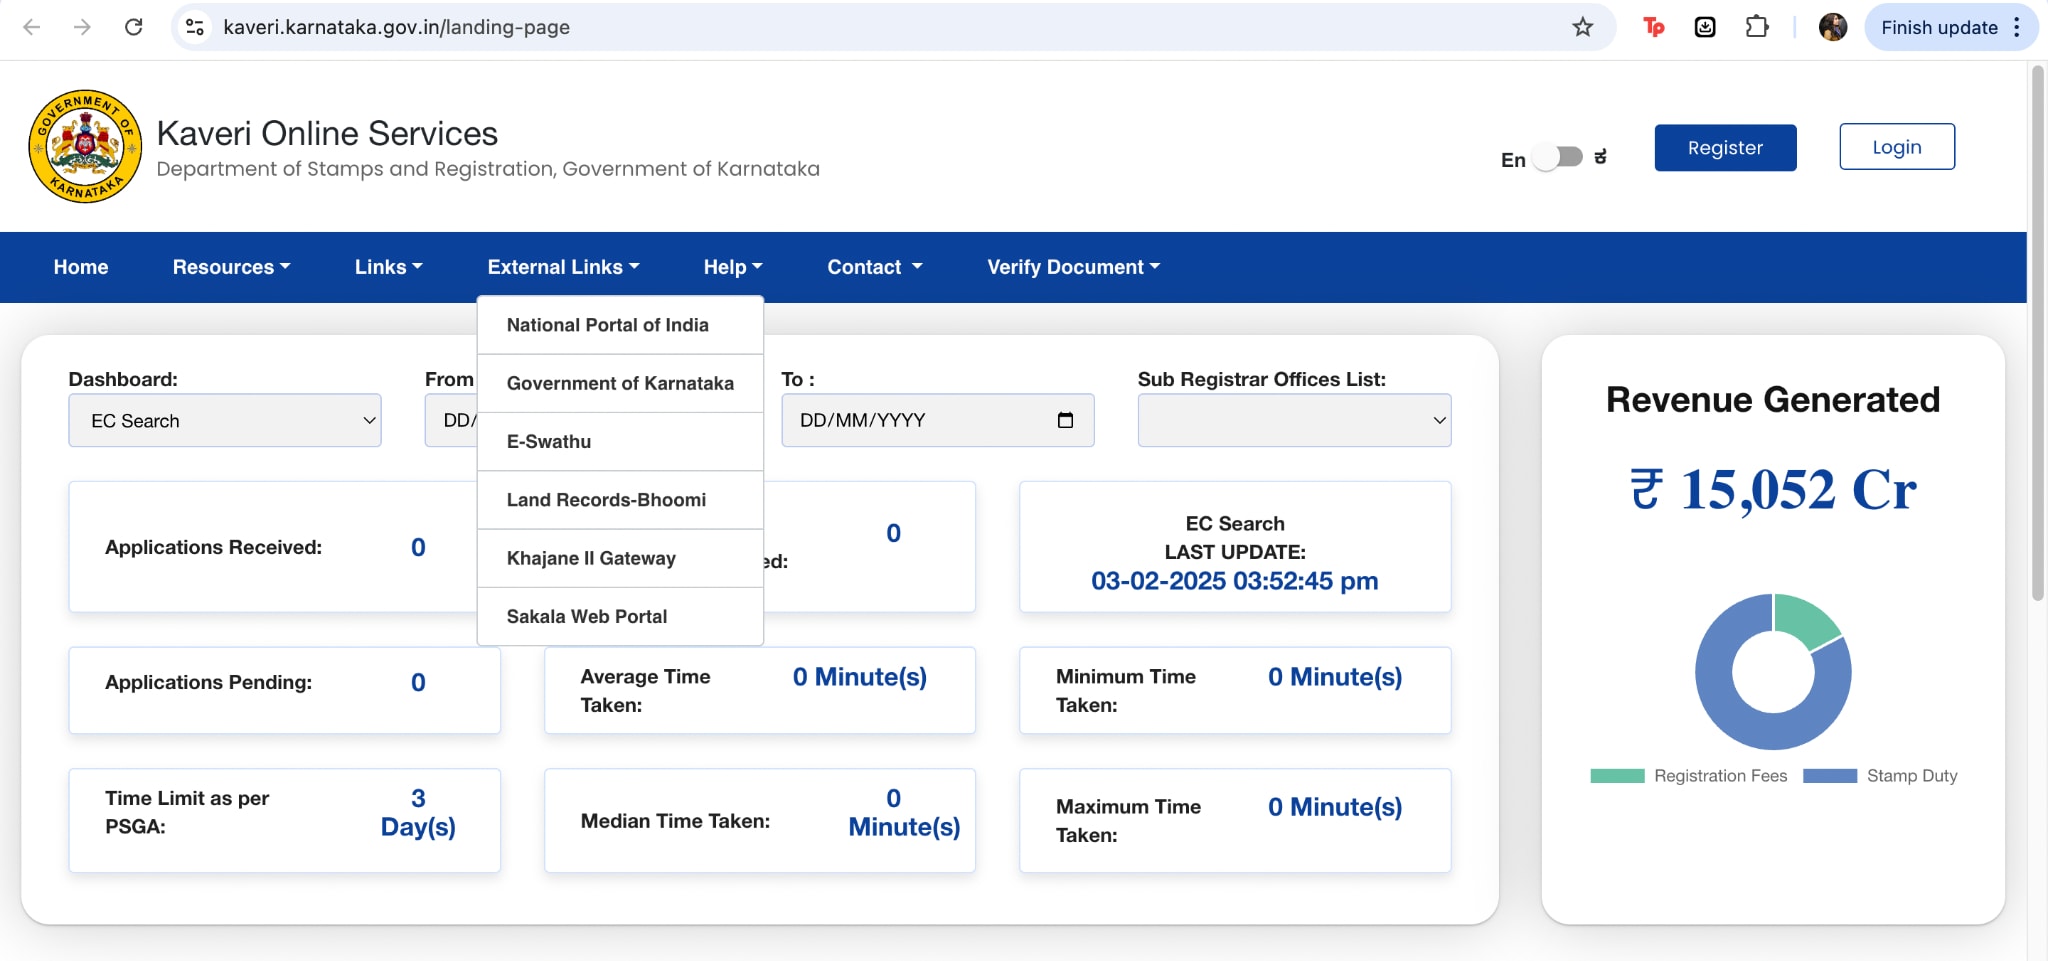Click the downloads extension icon in the toolbar
2048x961 pixels.
pyautogui.click(x=1705, y=27)
